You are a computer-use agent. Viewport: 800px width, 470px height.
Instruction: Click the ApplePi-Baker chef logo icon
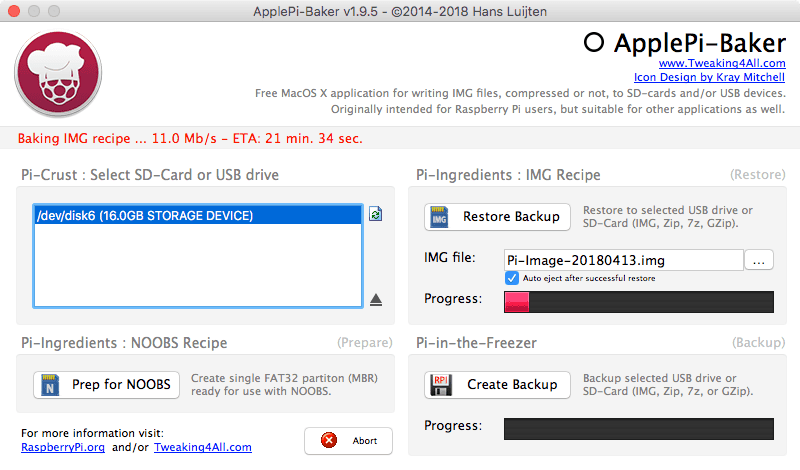coord(57,76)
